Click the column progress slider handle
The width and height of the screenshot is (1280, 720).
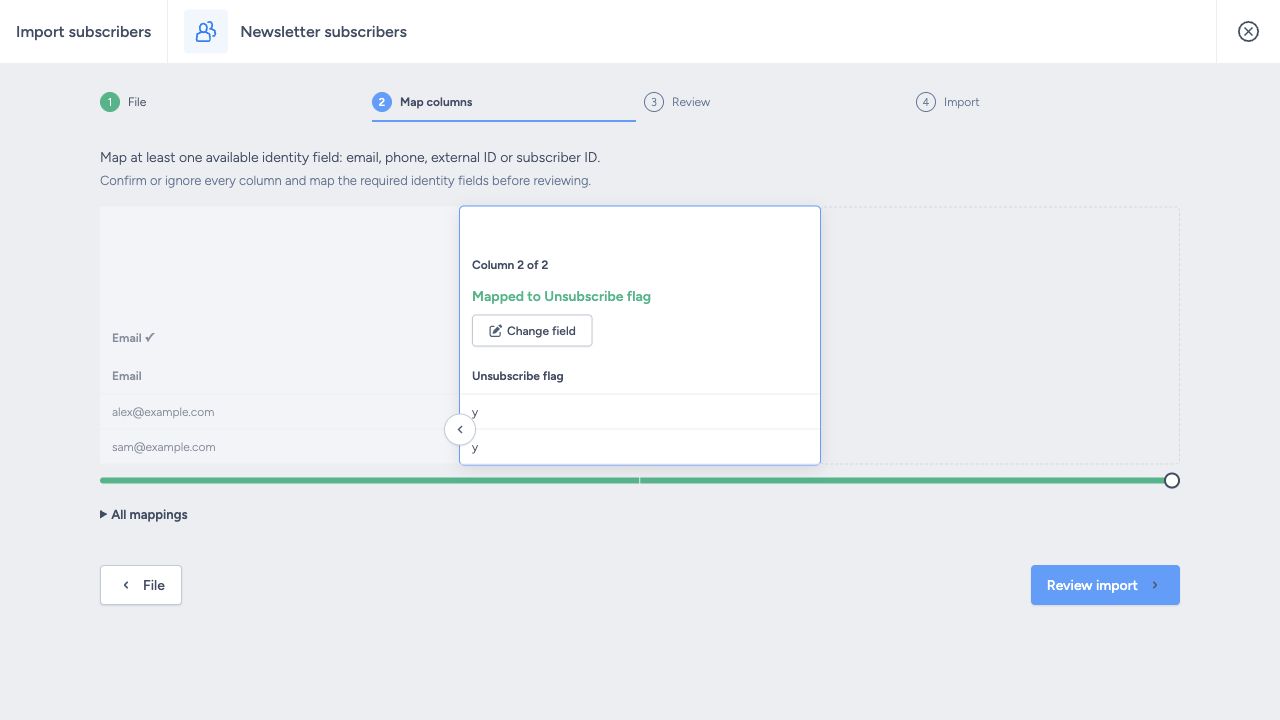1172,480
